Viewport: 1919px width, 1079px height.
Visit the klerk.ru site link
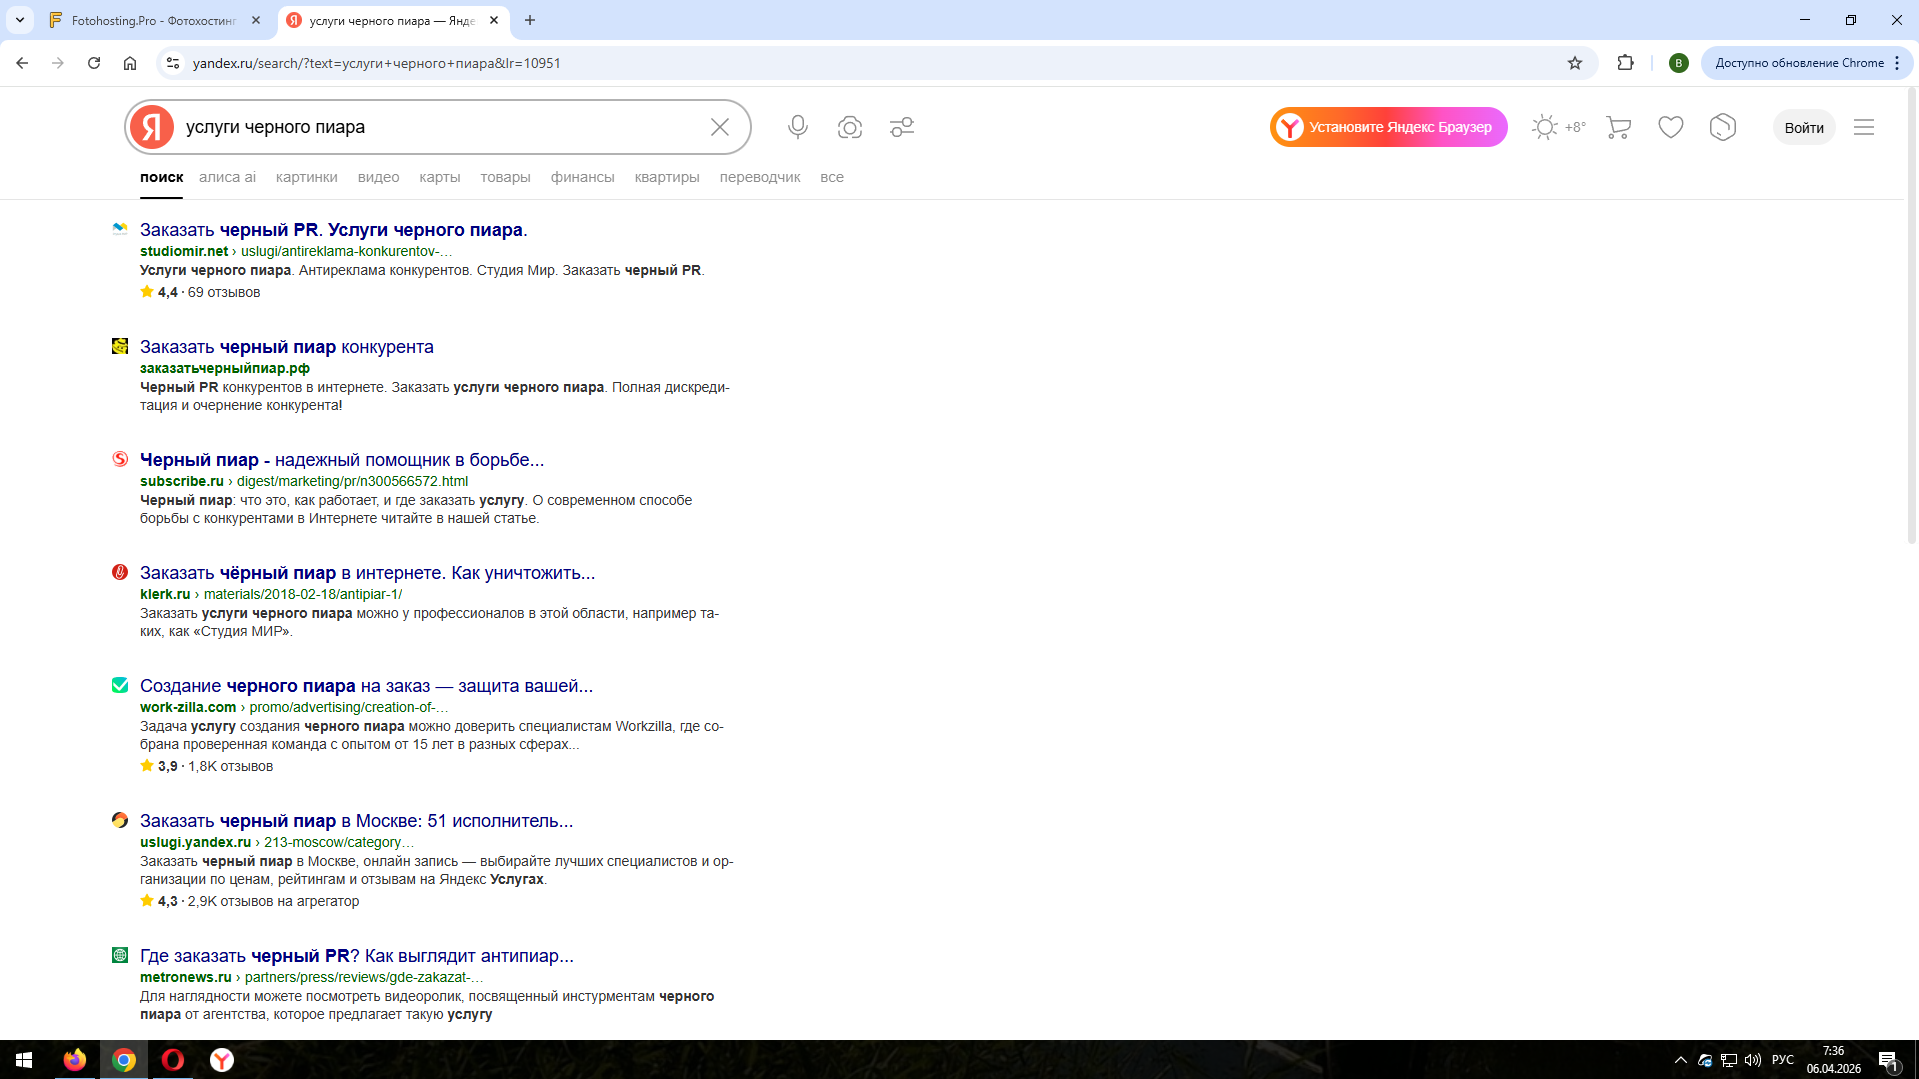(x=165, y=594)
